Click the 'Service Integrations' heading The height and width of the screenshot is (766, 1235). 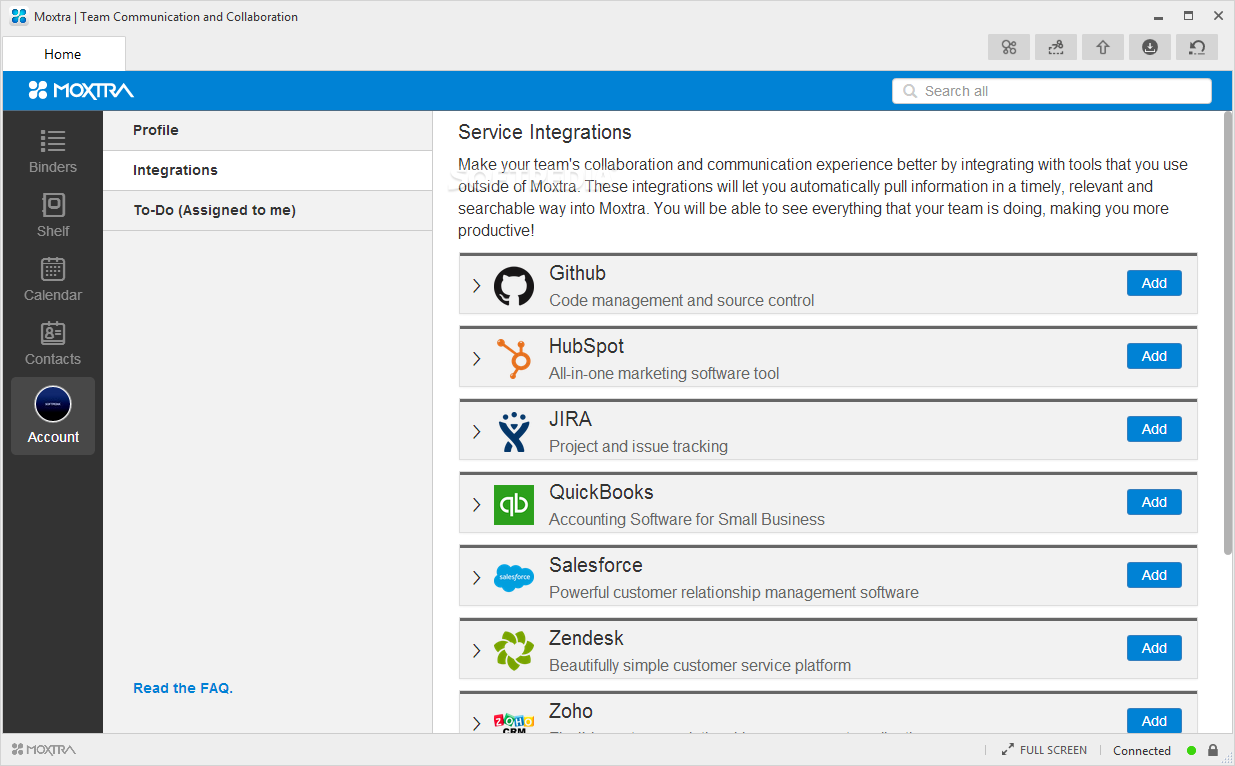tap(545, 132)
